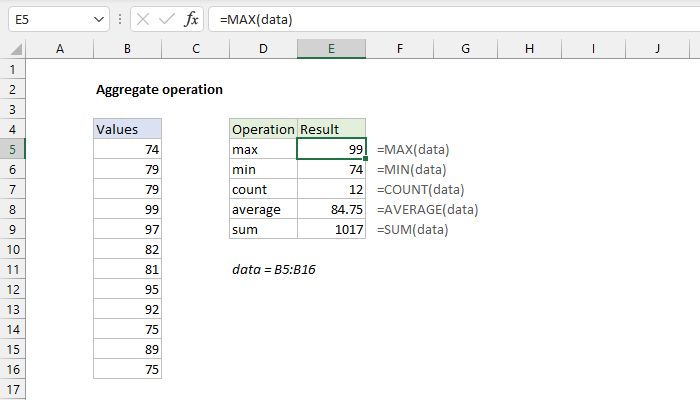Select column H header
The height and width of the screenshot is (400, 700).
point(529,49)
